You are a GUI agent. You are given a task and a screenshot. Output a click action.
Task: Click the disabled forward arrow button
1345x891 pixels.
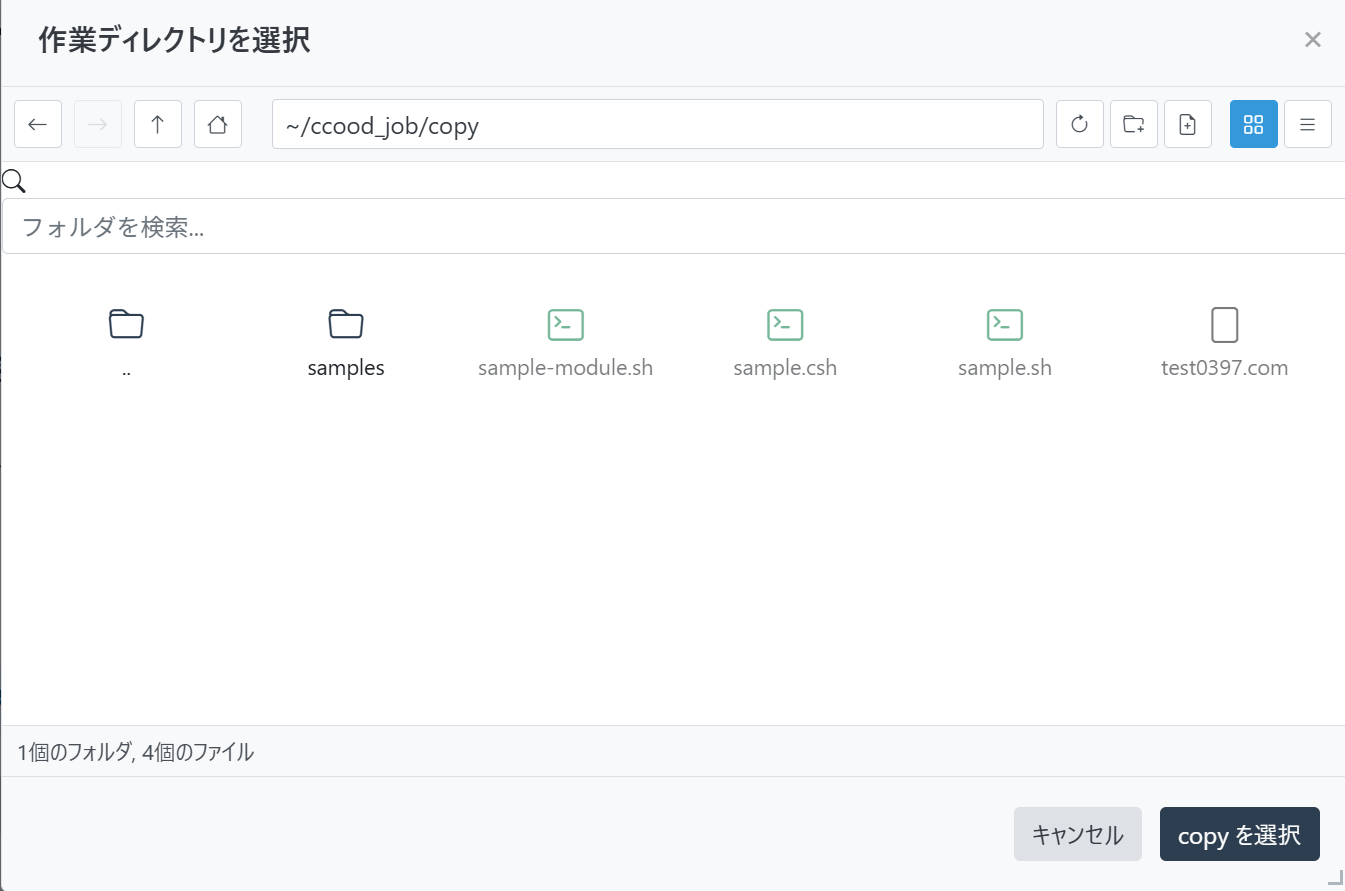98,124
